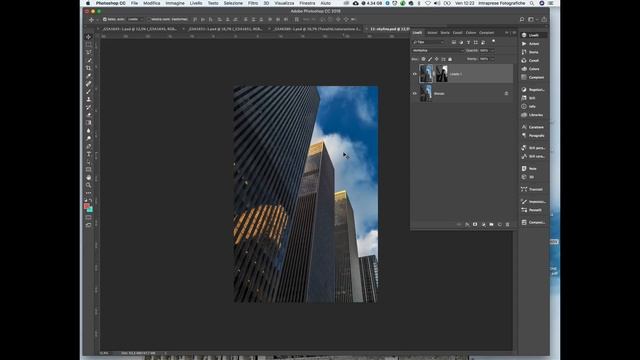Image resolution: width=640 pixels, height=360 pixels.
Task: Click the Paragrafo panel button
Action: [x=533, y=136]
